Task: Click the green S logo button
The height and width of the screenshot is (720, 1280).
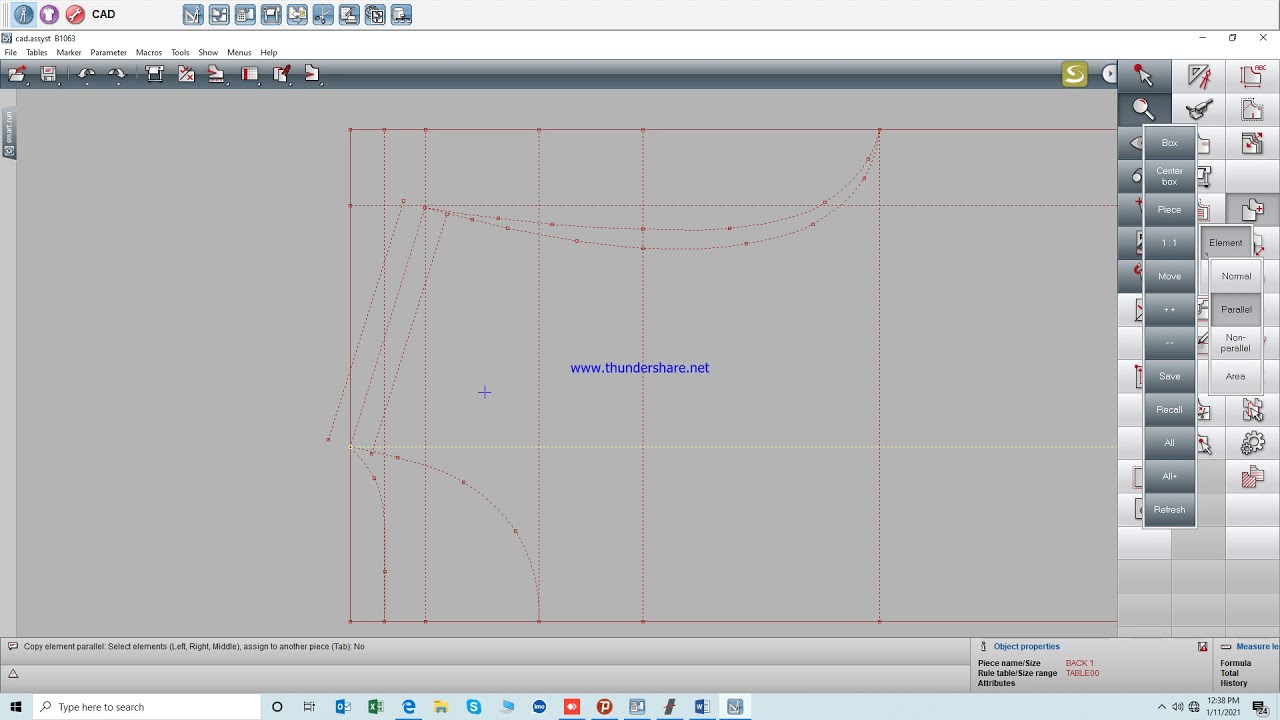Action: tap(1075, 74)
